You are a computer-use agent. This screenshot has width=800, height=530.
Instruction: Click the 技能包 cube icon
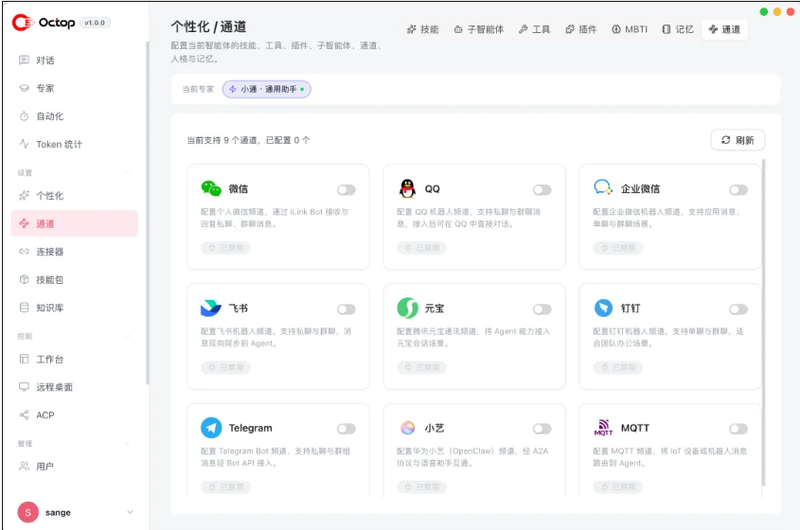coord(24,280)
